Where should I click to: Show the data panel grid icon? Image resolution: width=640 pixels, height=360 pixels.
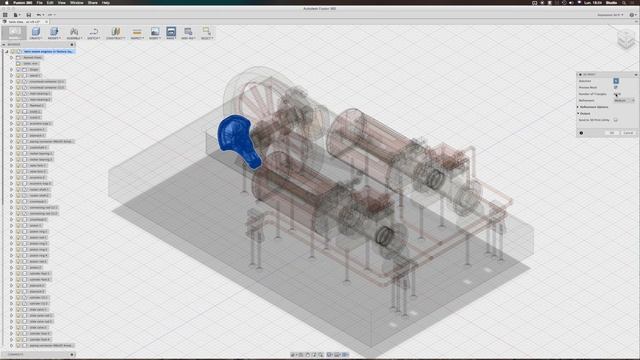click(5, 15)
